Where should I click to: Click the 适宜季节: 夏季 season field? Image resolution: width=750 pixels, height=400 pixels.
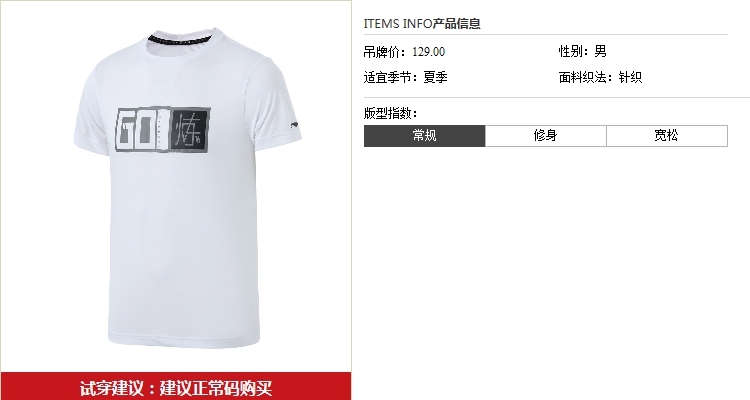pyautogui.click(x=406, y=77)
